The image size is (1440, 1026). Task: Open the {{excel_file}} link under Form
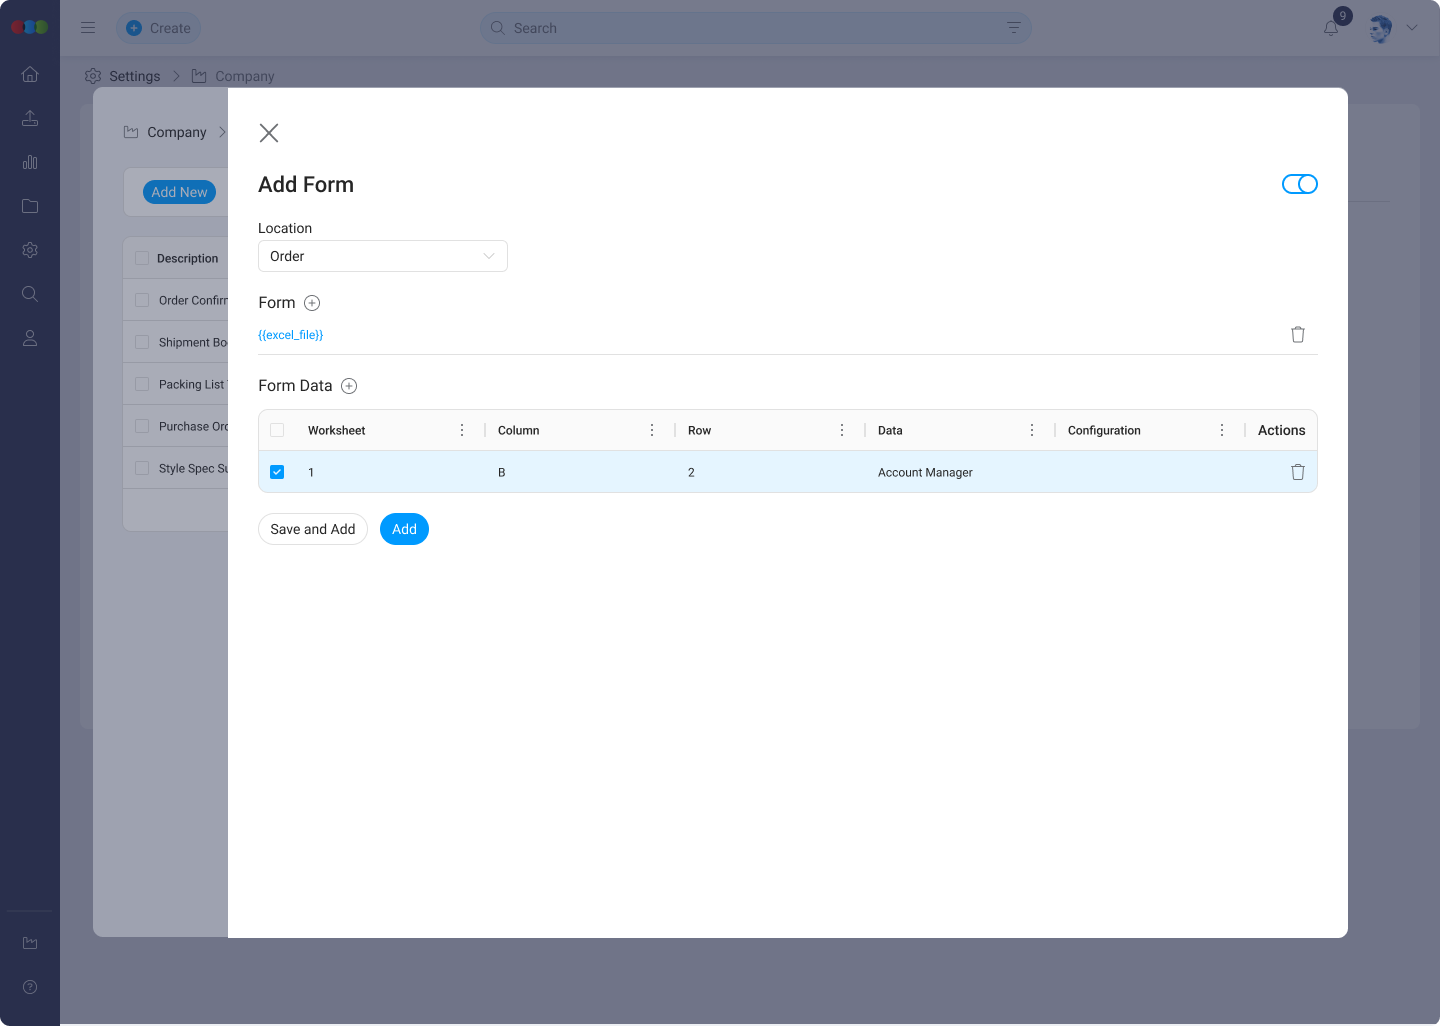pyautogui.click(x=291, y=334)
